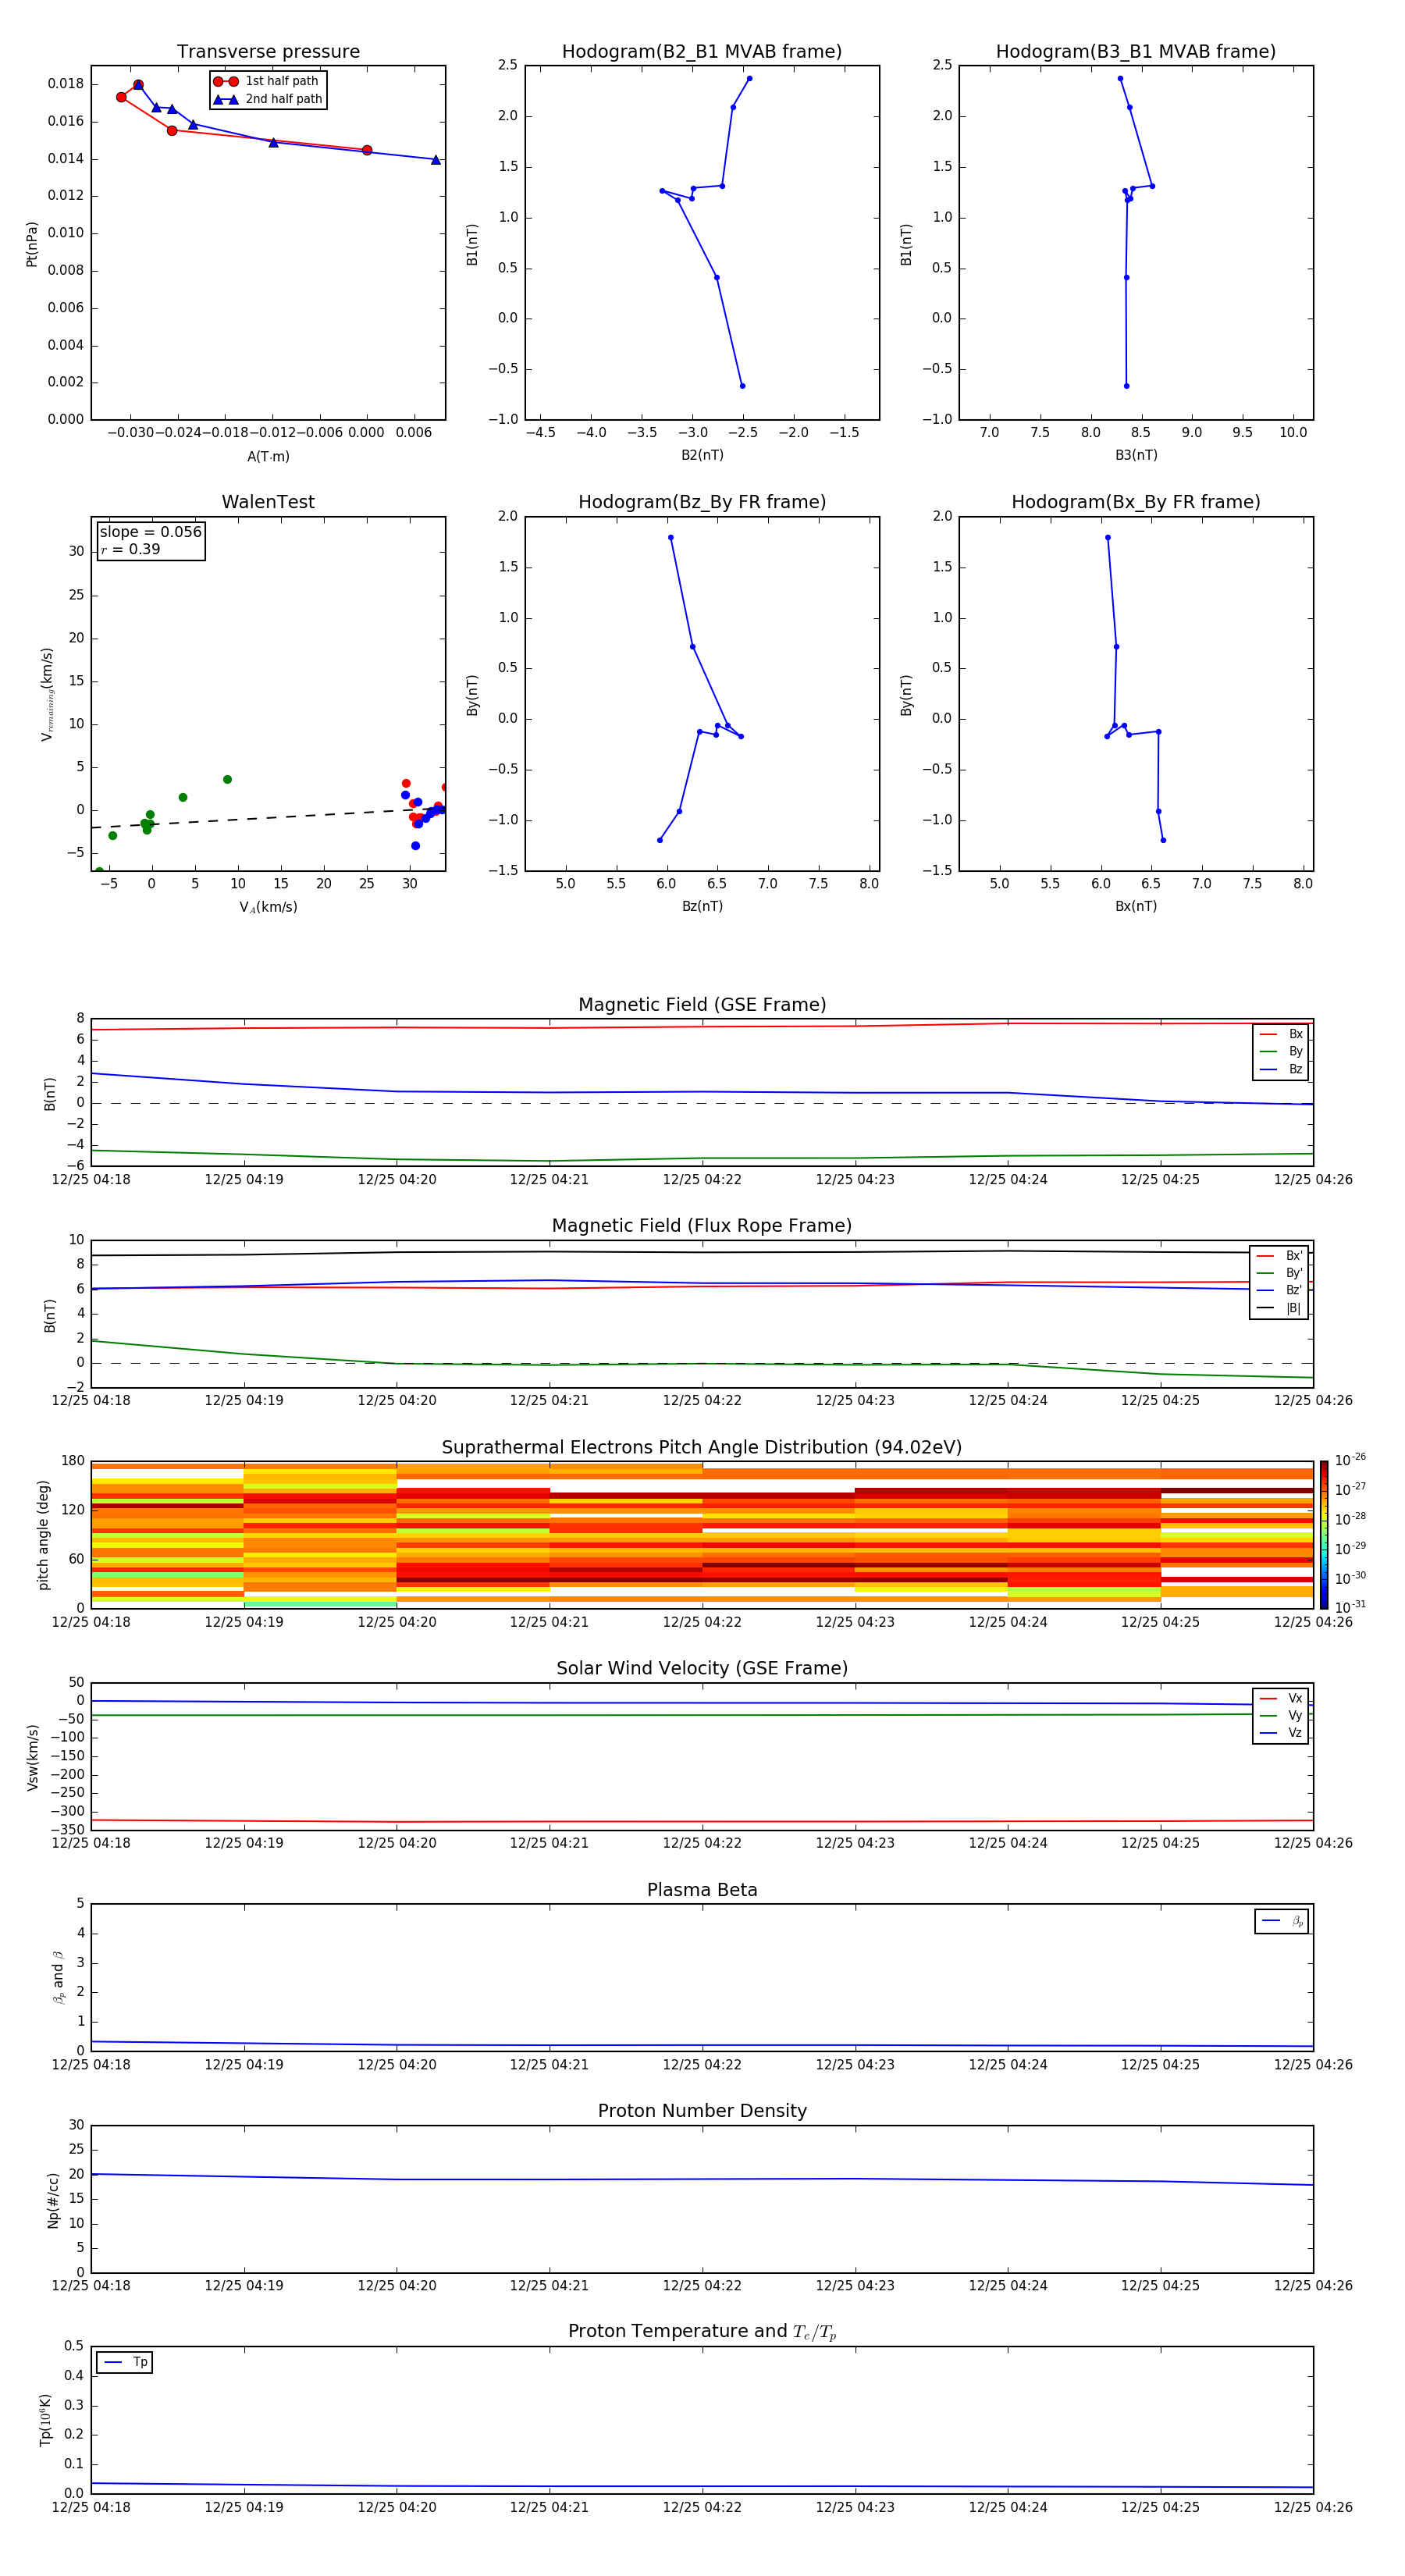Click the 'Hodogram(Bx_By FR frame)' title
Screen dimensions: 1405x2576
(x=1136, y=502)
